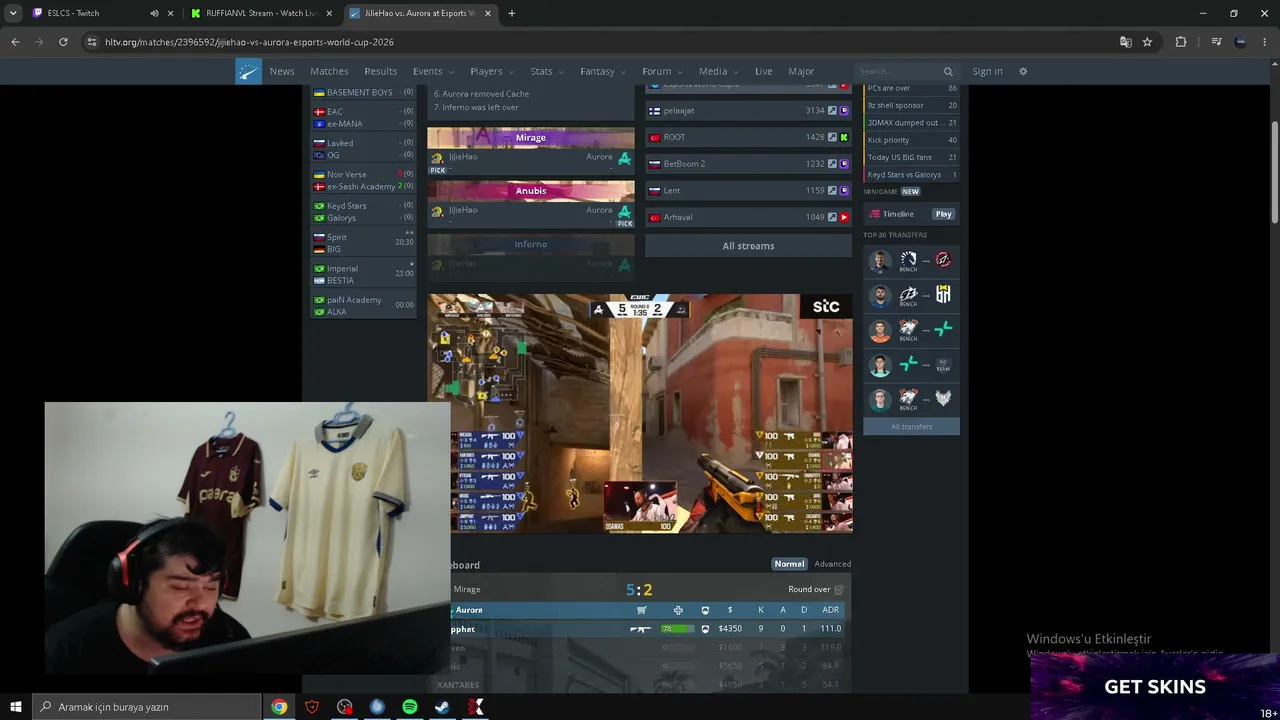1280x720 pixels.
Task: Go back to previous page
Action: click(15, 42)
